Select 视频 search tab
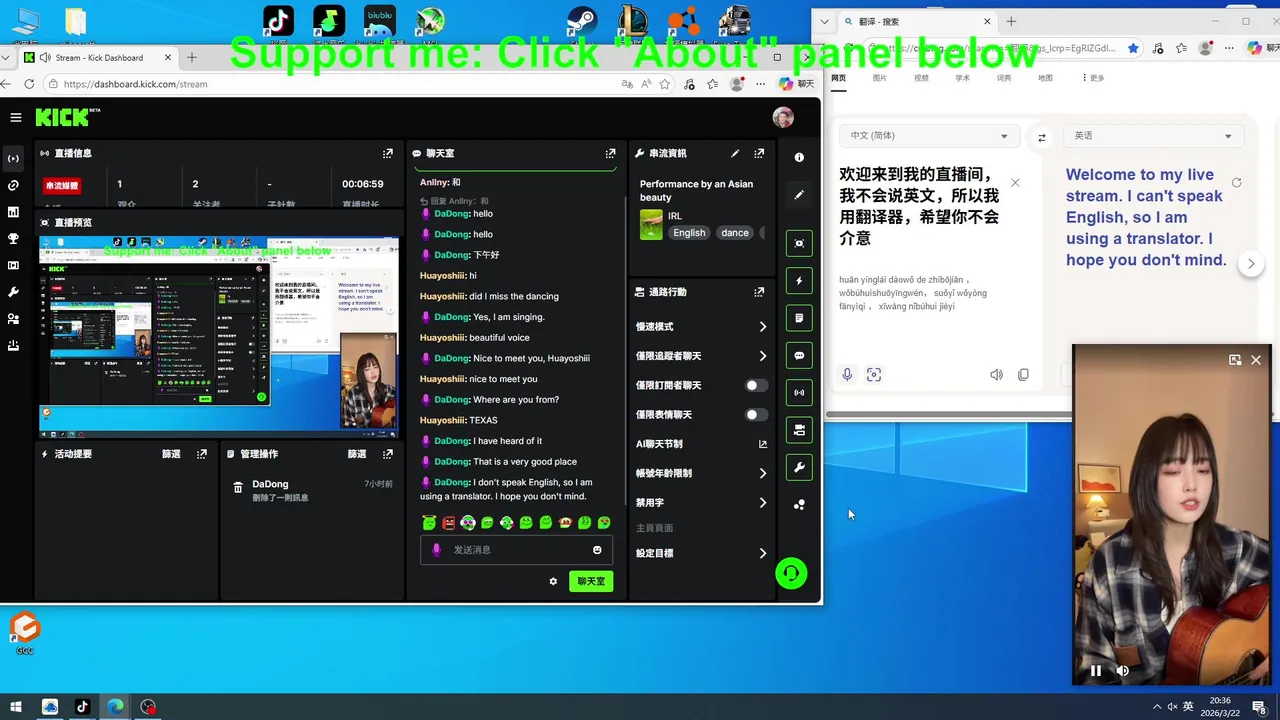Image resolution: width=1280 pixels, height=720 pixels. coord(921,77)
